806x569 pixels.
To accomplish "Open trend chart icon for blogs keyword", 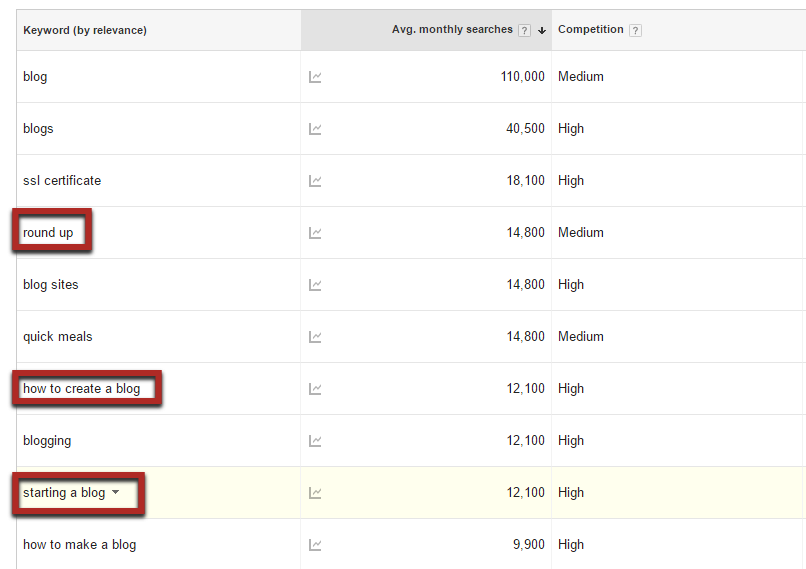I will [315, 129].
